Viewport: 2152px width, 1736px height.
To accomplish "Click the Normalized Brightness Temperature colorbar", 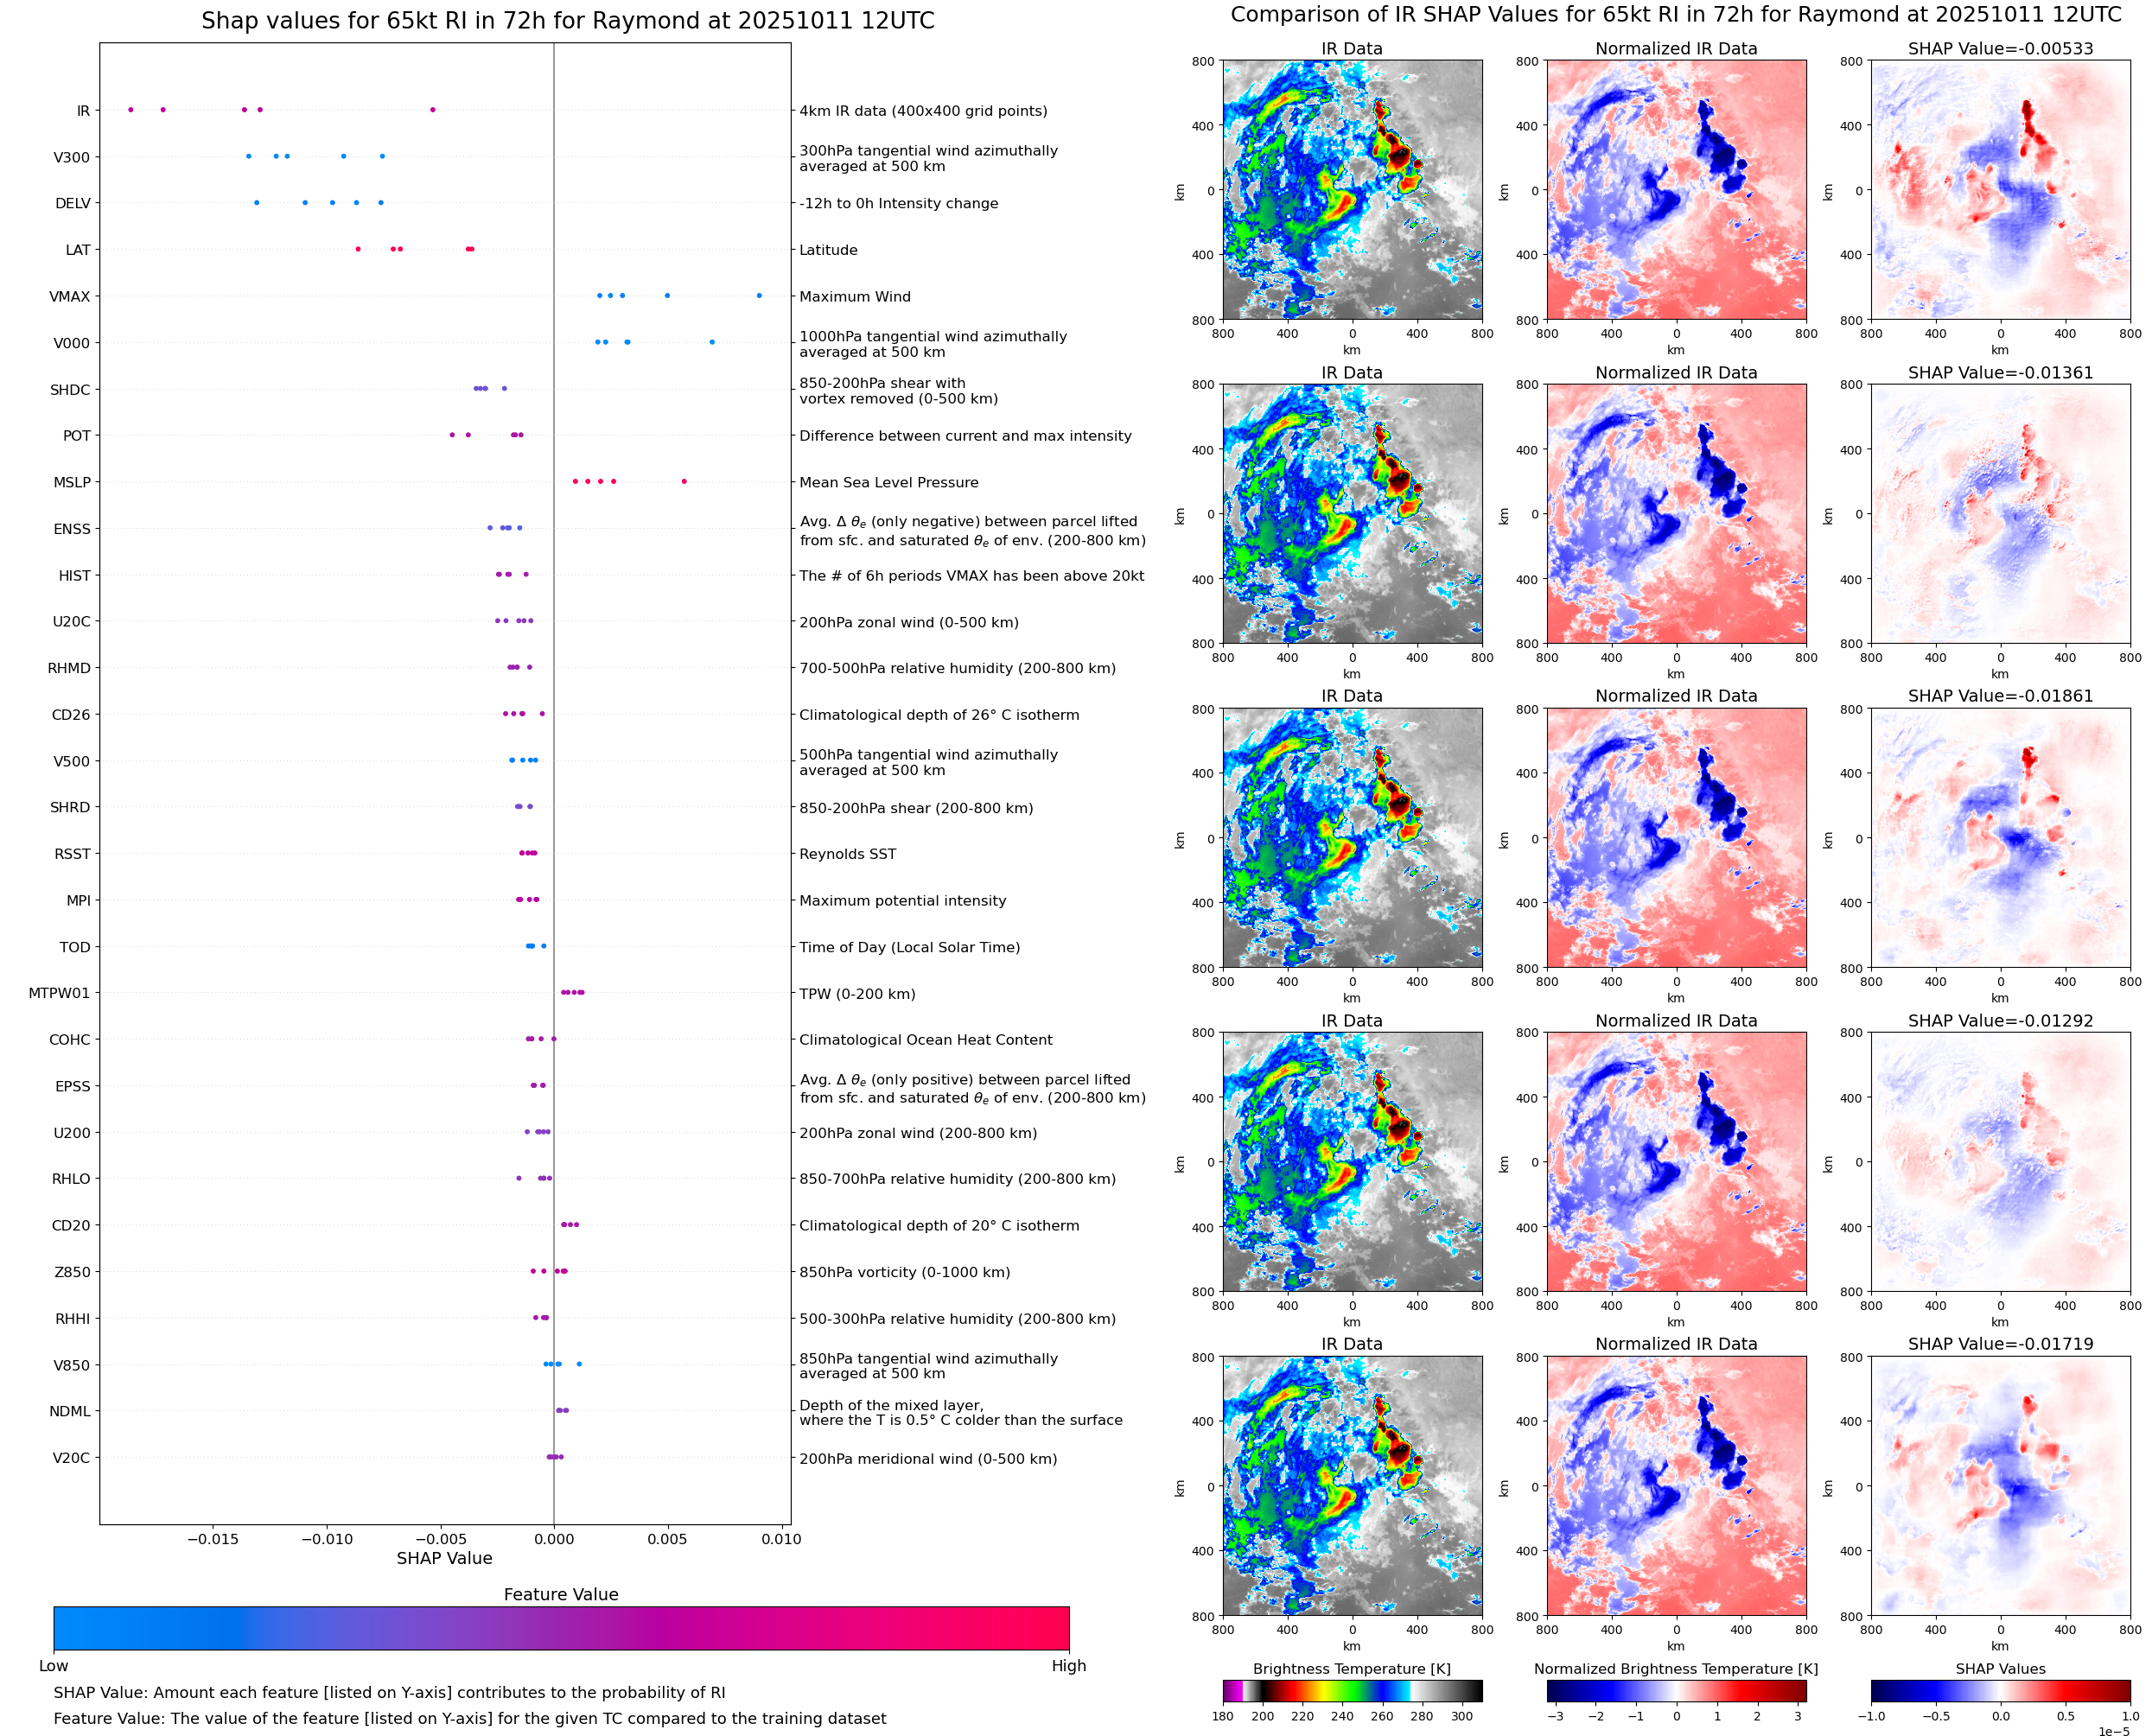I will [x=1676, y=1690].
